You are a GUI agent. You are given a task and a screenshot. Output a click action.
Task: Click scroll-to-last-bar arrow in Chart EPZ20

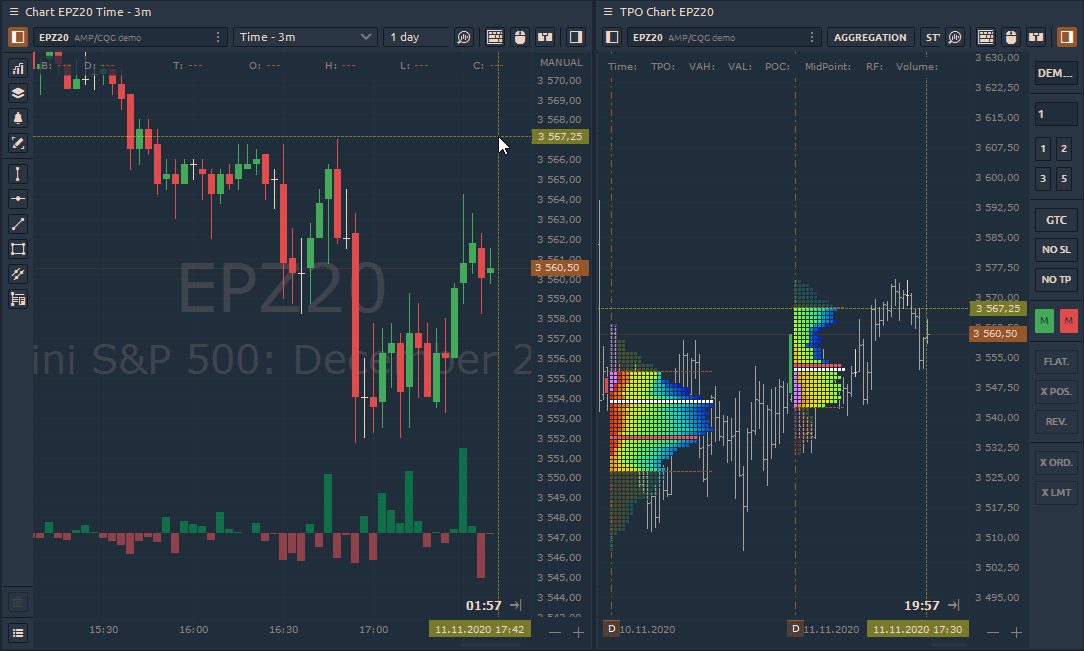[516, 605]
